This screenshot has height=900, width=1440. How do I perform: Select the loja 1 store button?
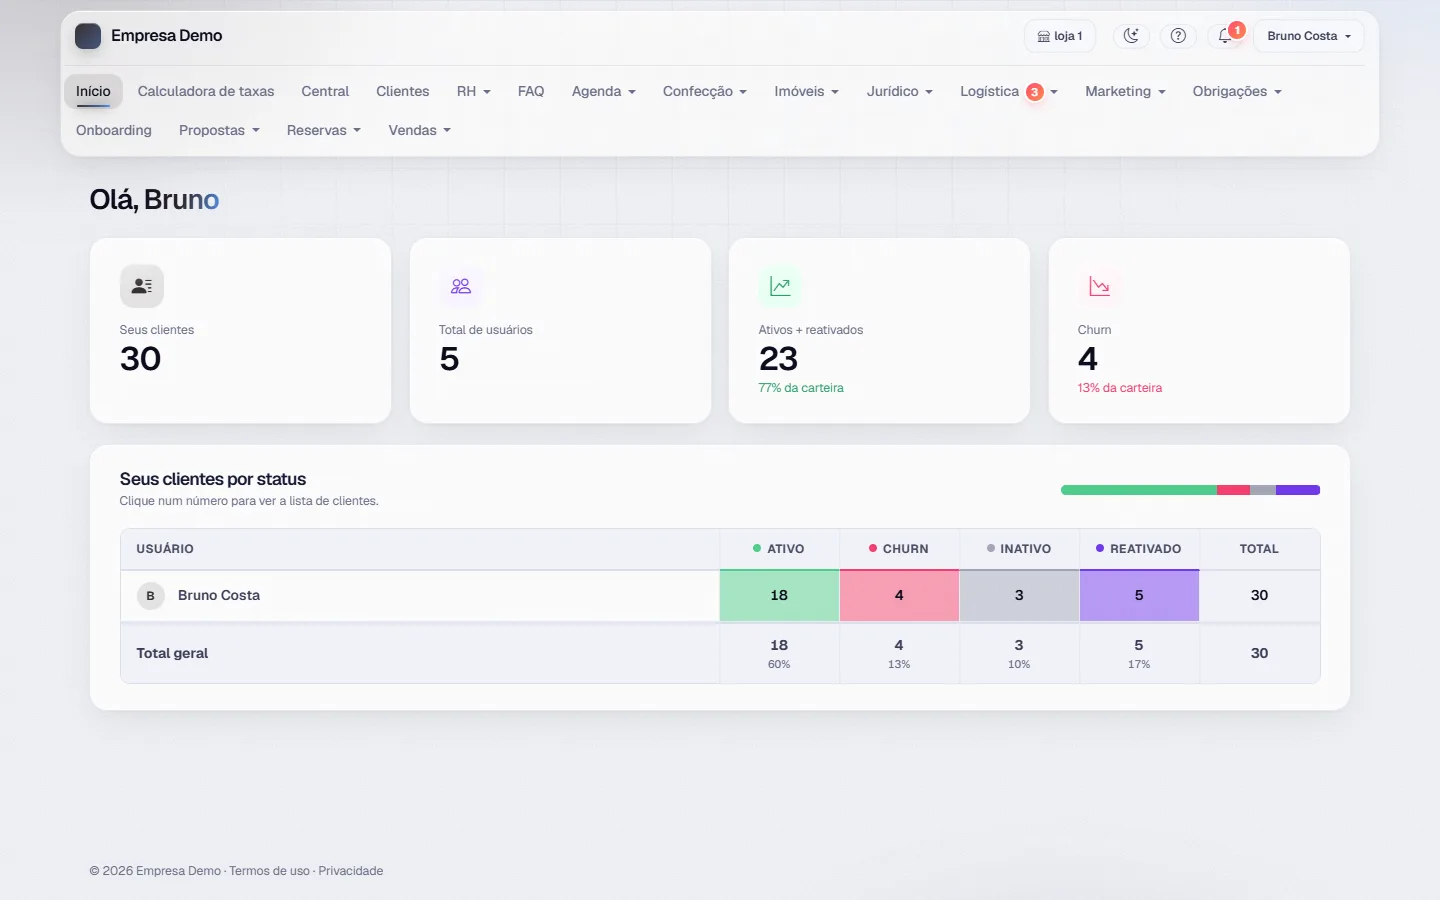click(x=1060, y=36)
